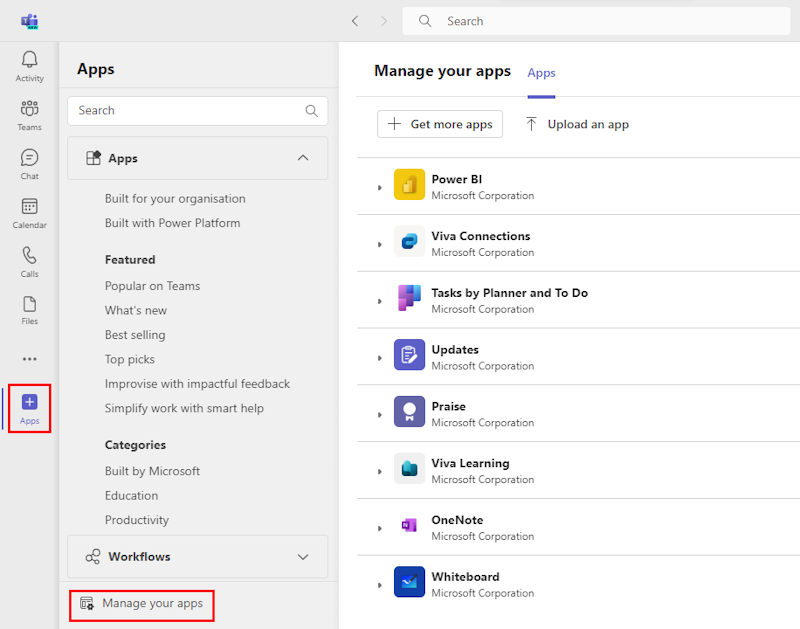Collapse the Apps section chevron
The height and width of the screenshot is (629, 800).
304,158
